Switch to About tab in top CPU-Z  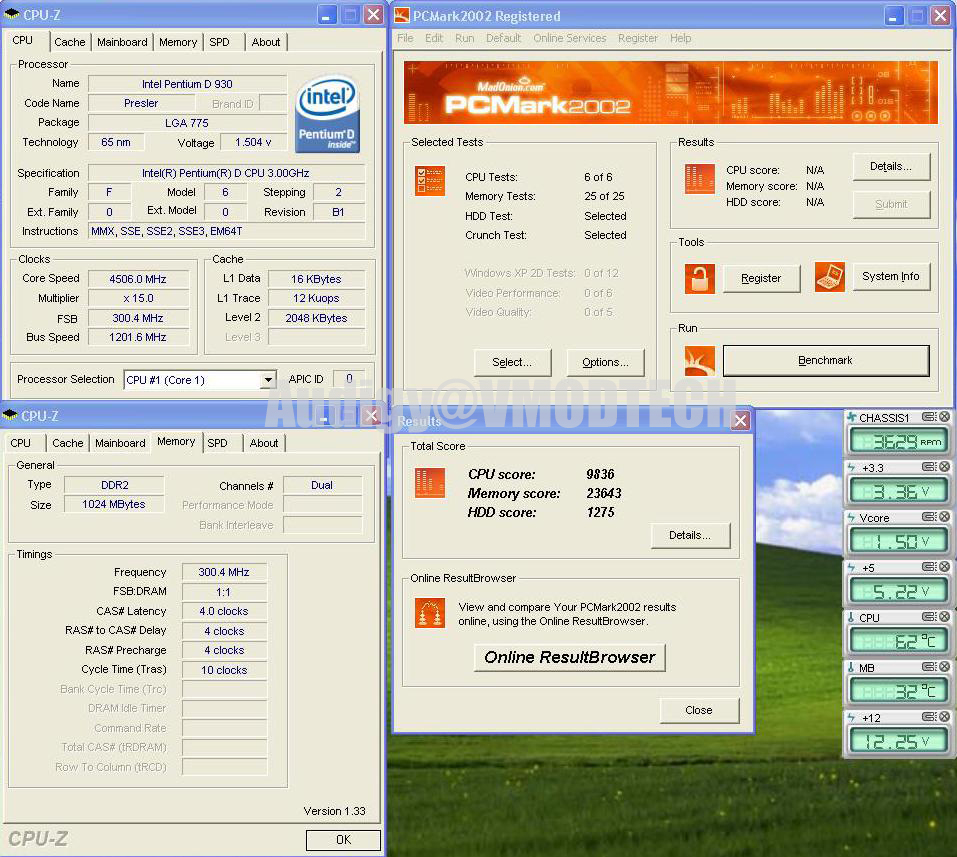click(x=265, y=42)
